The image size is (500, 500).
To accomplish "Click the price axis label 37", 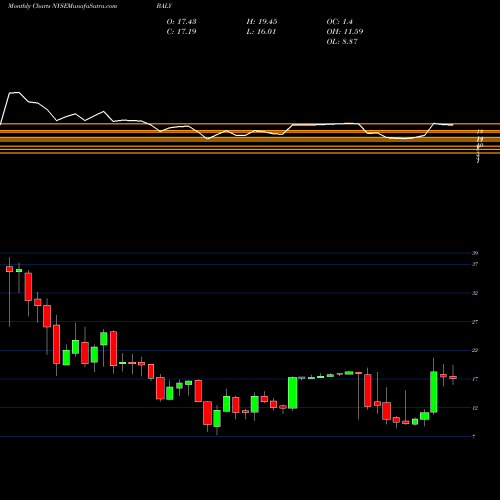I will [x=475, y=264].
